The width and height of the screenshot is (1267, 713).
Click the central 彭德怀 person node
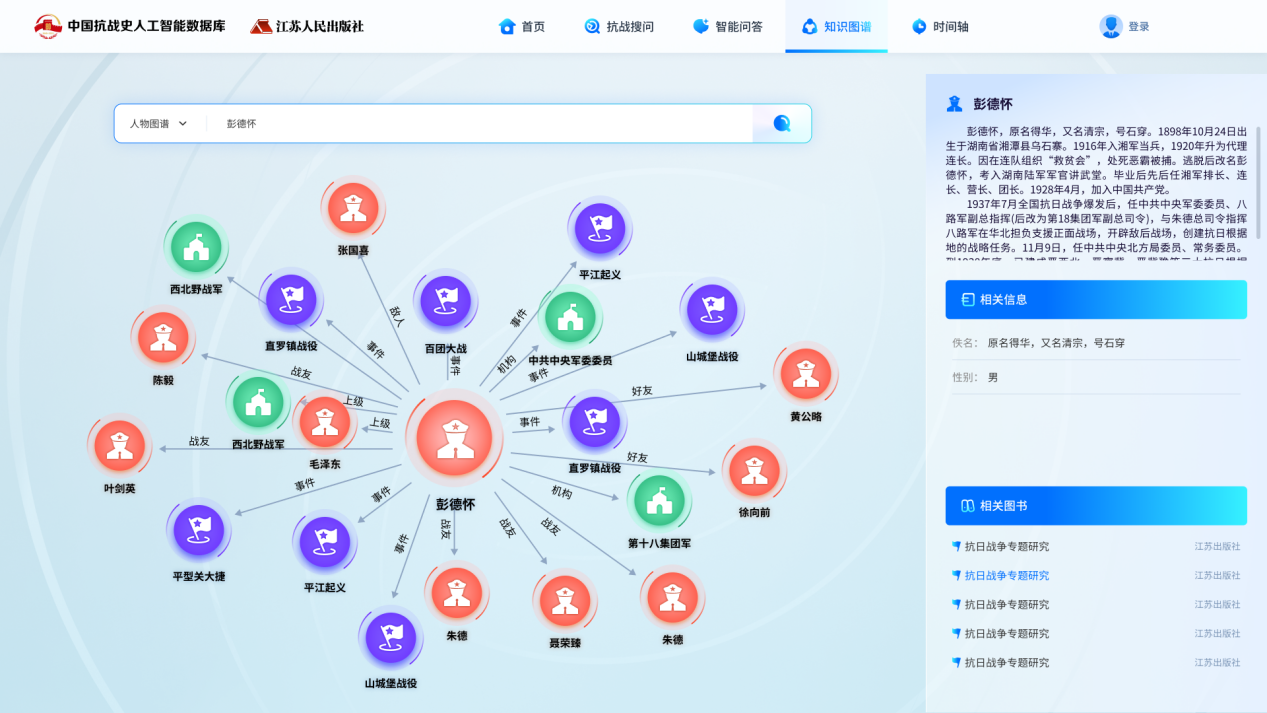click(455, 438)
